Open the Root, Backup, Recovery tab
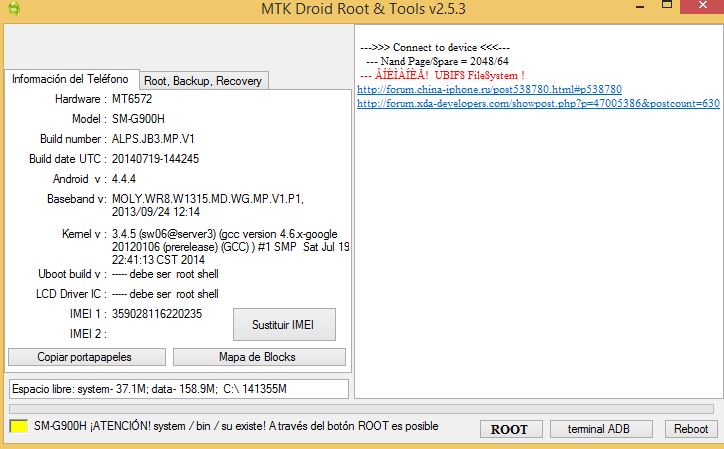 click(x=203, y=81)
